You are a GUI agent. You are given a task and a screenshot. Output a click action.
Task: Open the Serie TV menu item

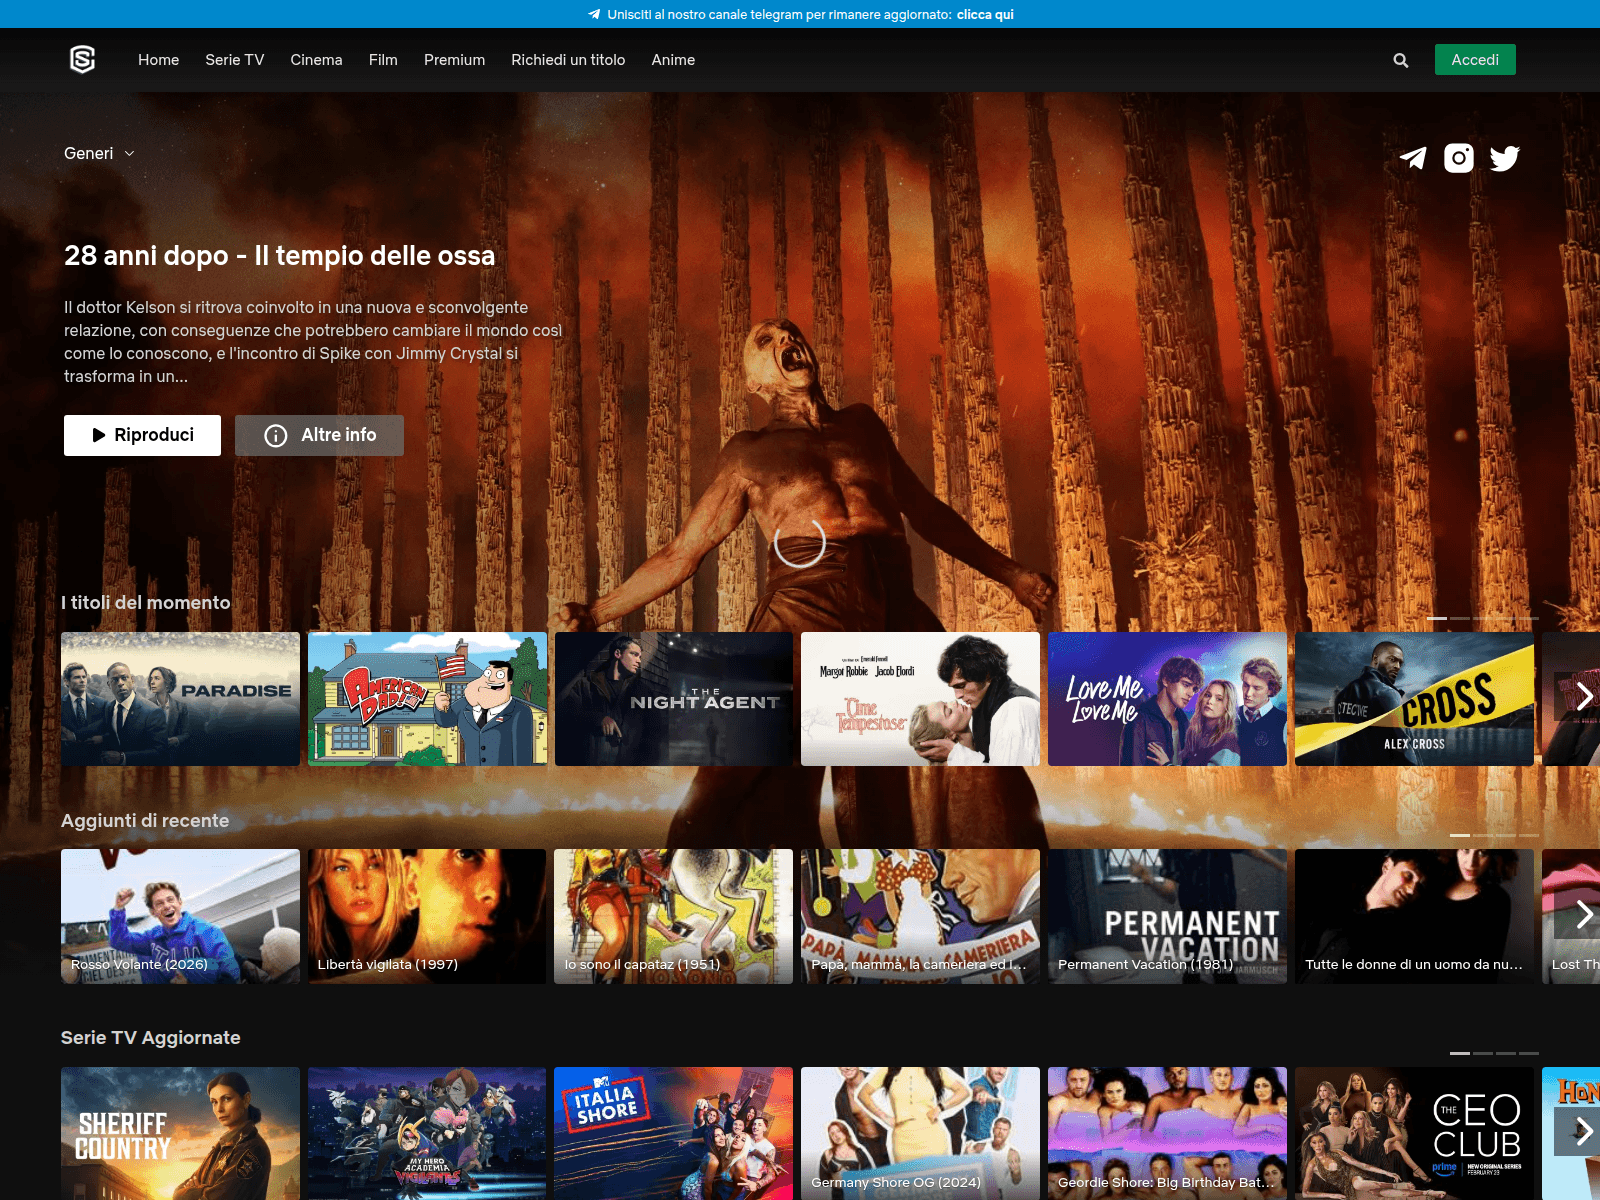[234, 60]
